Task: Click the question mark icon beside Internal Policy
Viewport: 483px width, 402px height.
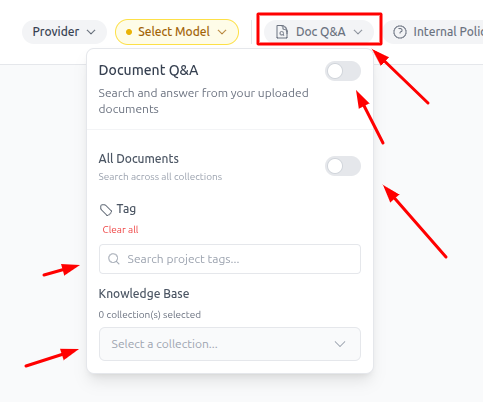Action: [x=400, y=32]
